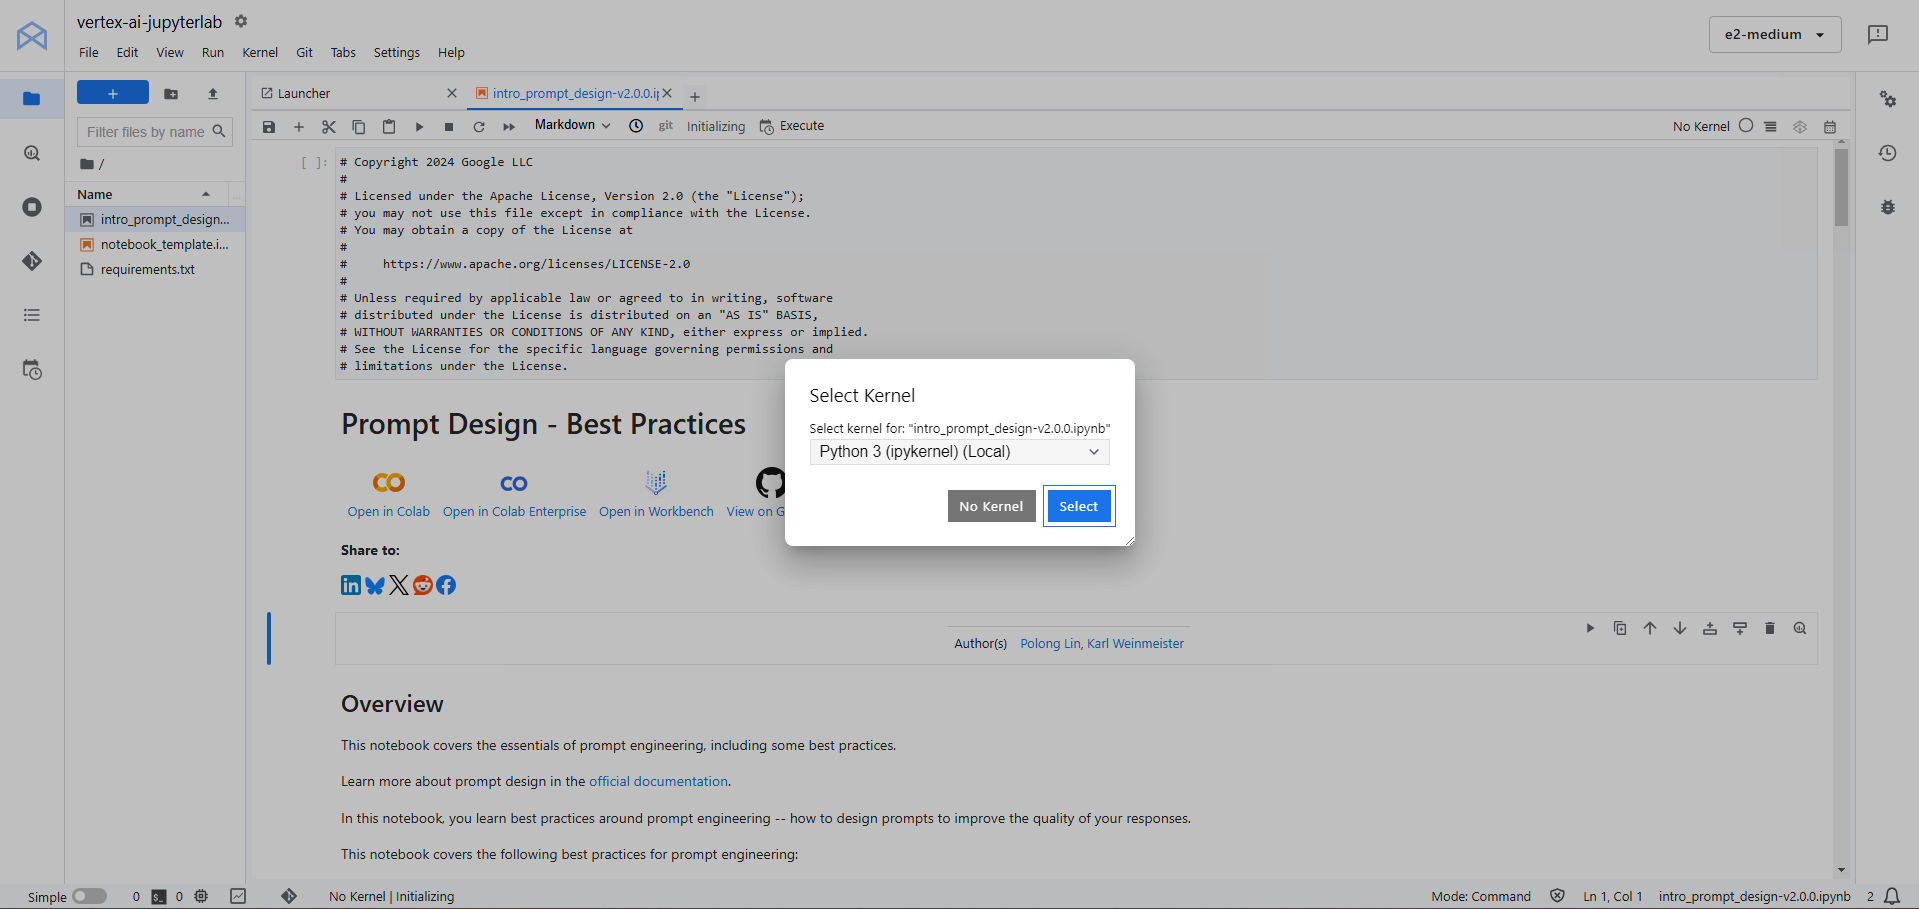The image size is (1919, 909).
Task: Close the intro_prompt_design notebook tab
Action: point(667,93)
